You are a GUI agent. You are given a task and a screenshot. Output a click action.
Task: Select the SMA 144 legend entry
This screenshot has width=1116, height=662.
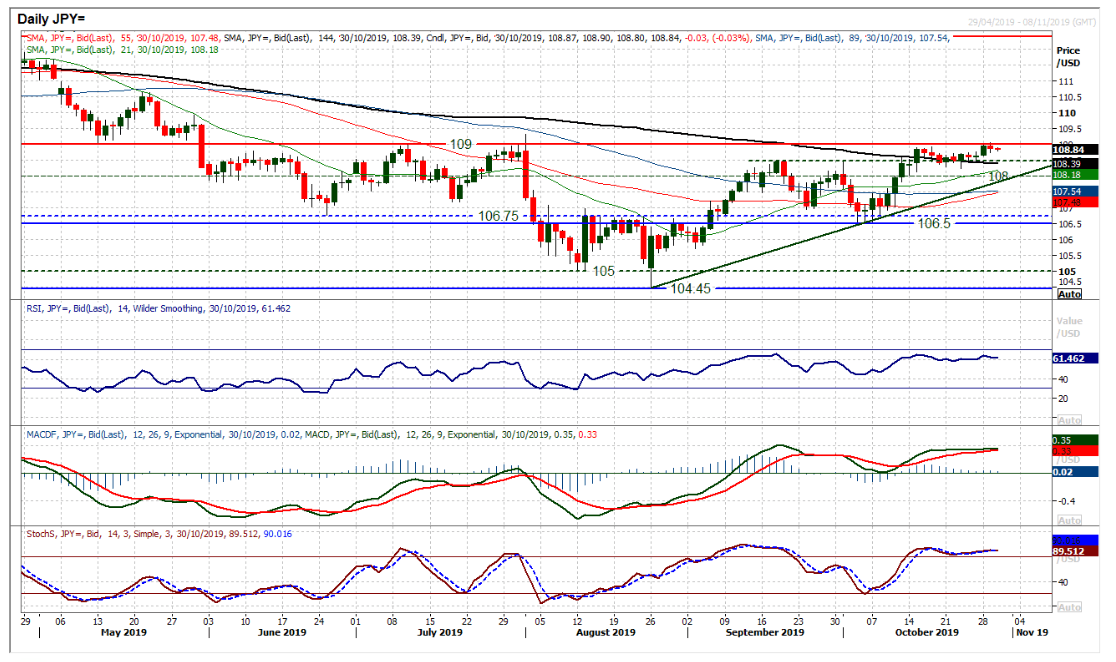pos(332,36)
